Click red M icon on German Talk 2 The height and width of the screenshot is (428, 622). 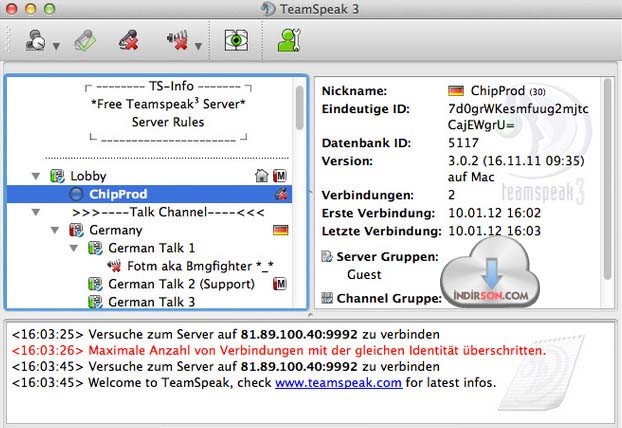point(280,284)
